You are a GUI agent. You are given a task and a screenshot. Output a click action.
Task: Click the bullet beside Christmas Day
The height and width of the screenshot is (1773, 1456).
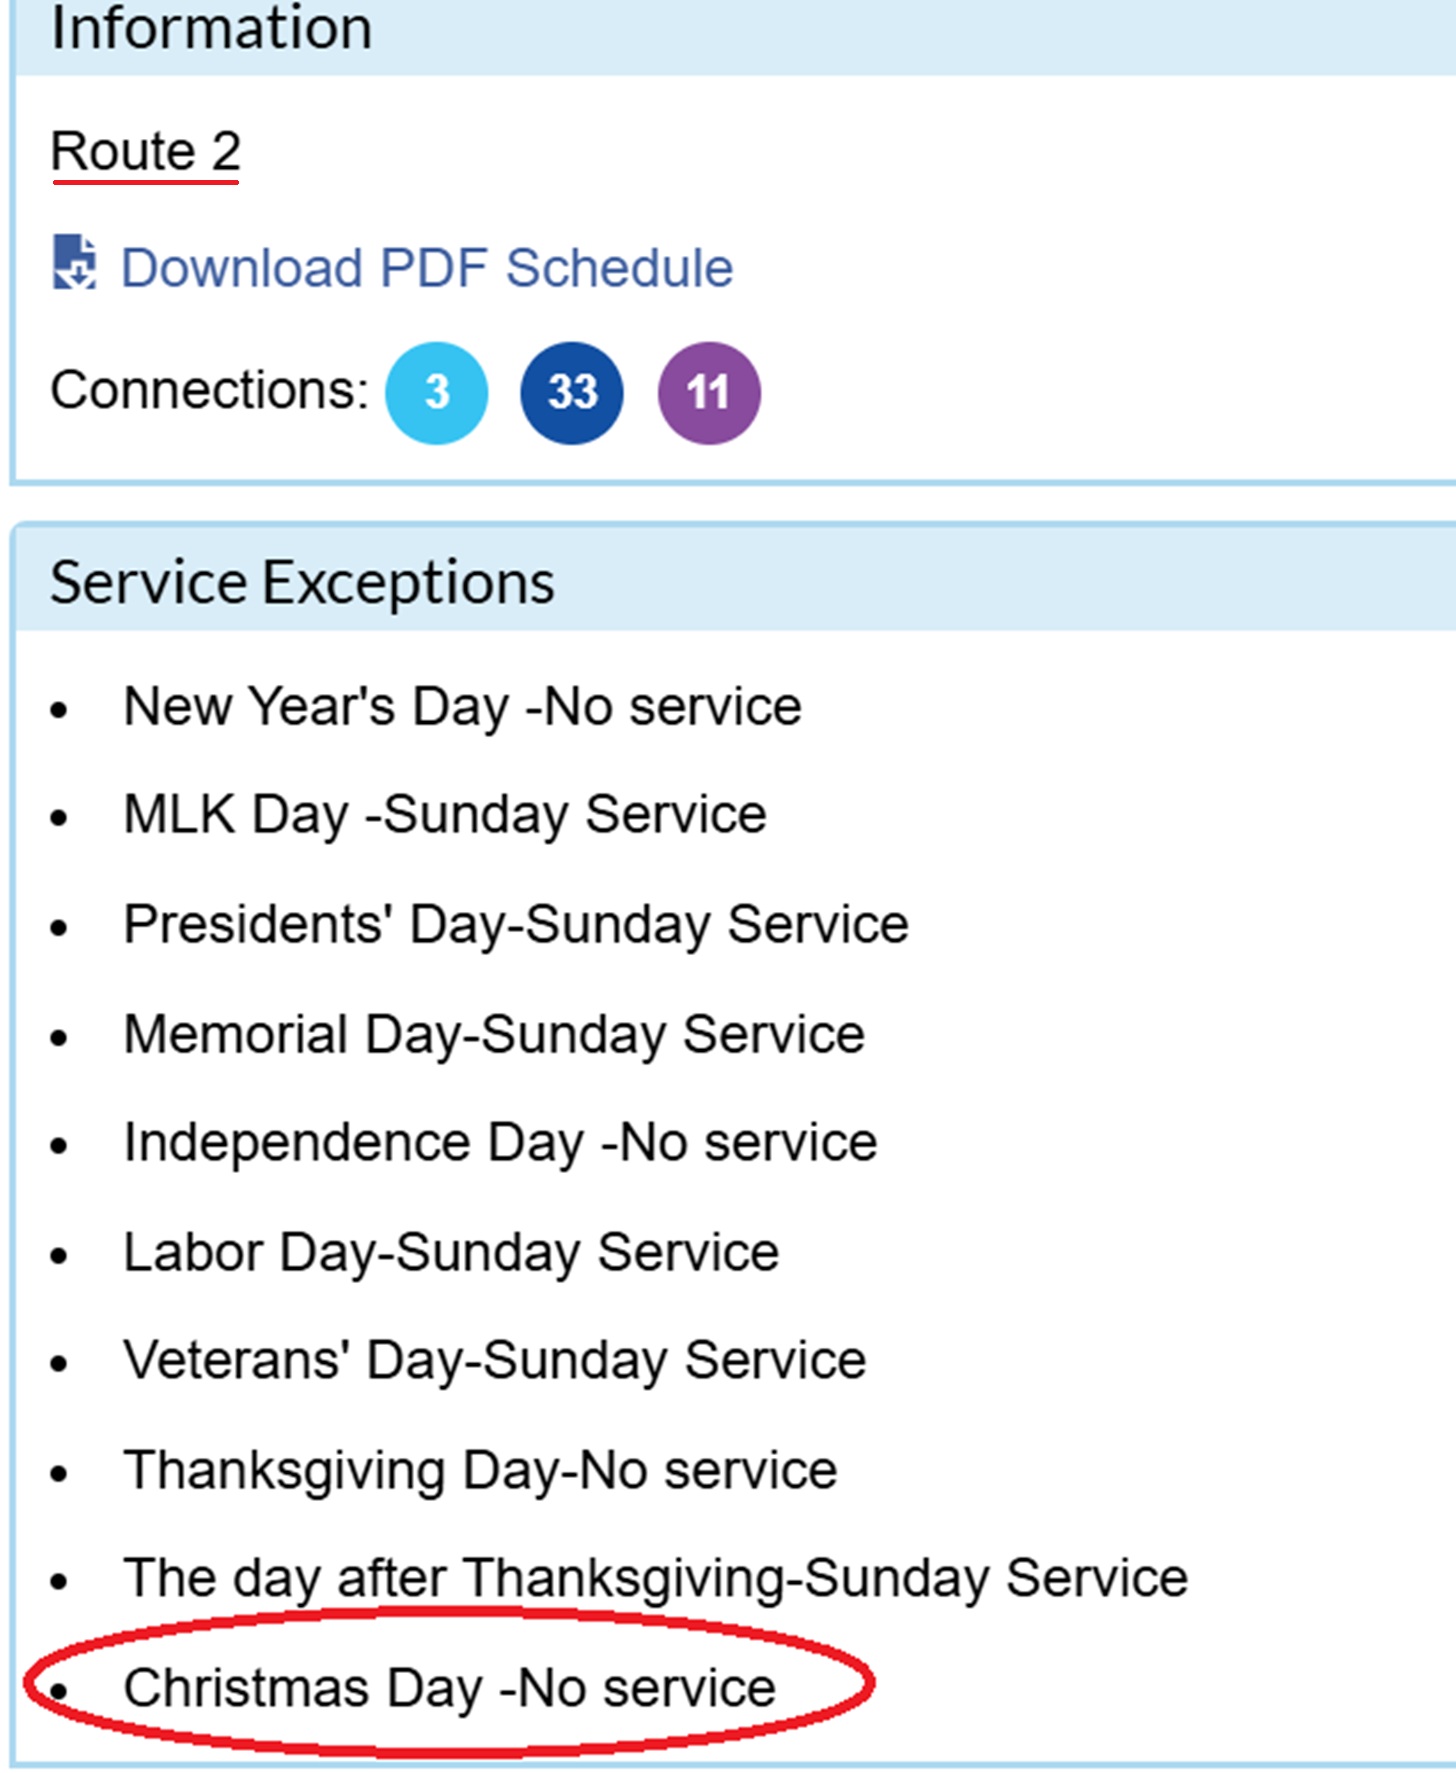60,1691
